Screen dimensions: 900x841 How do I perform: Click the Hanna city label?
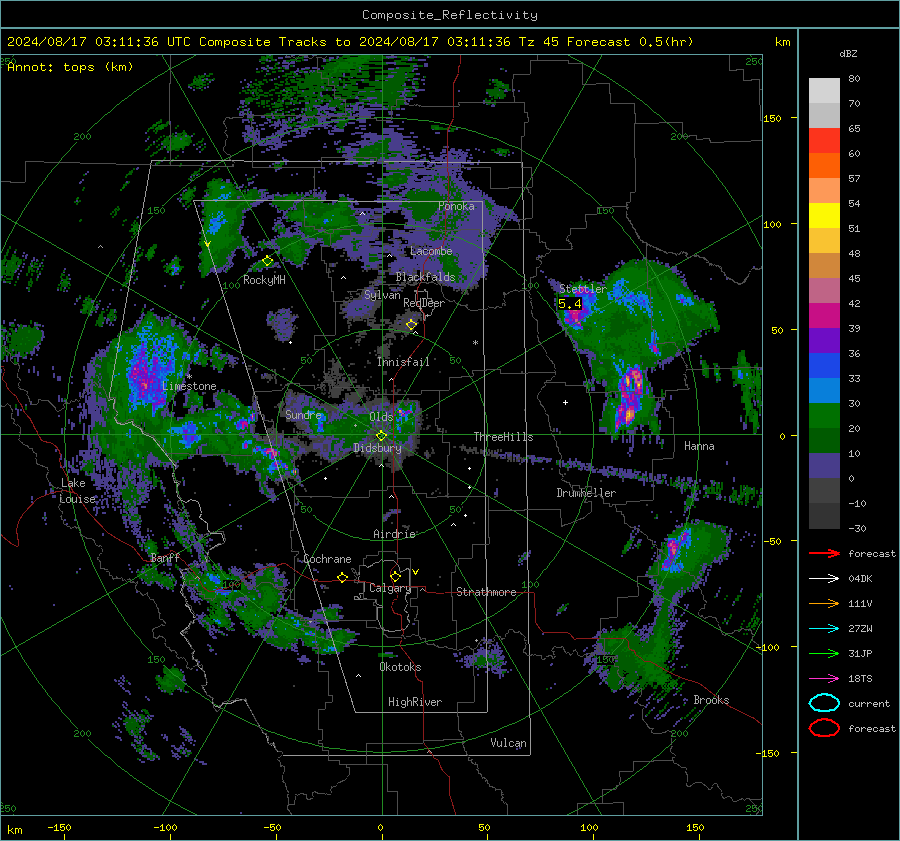[699, 446]
